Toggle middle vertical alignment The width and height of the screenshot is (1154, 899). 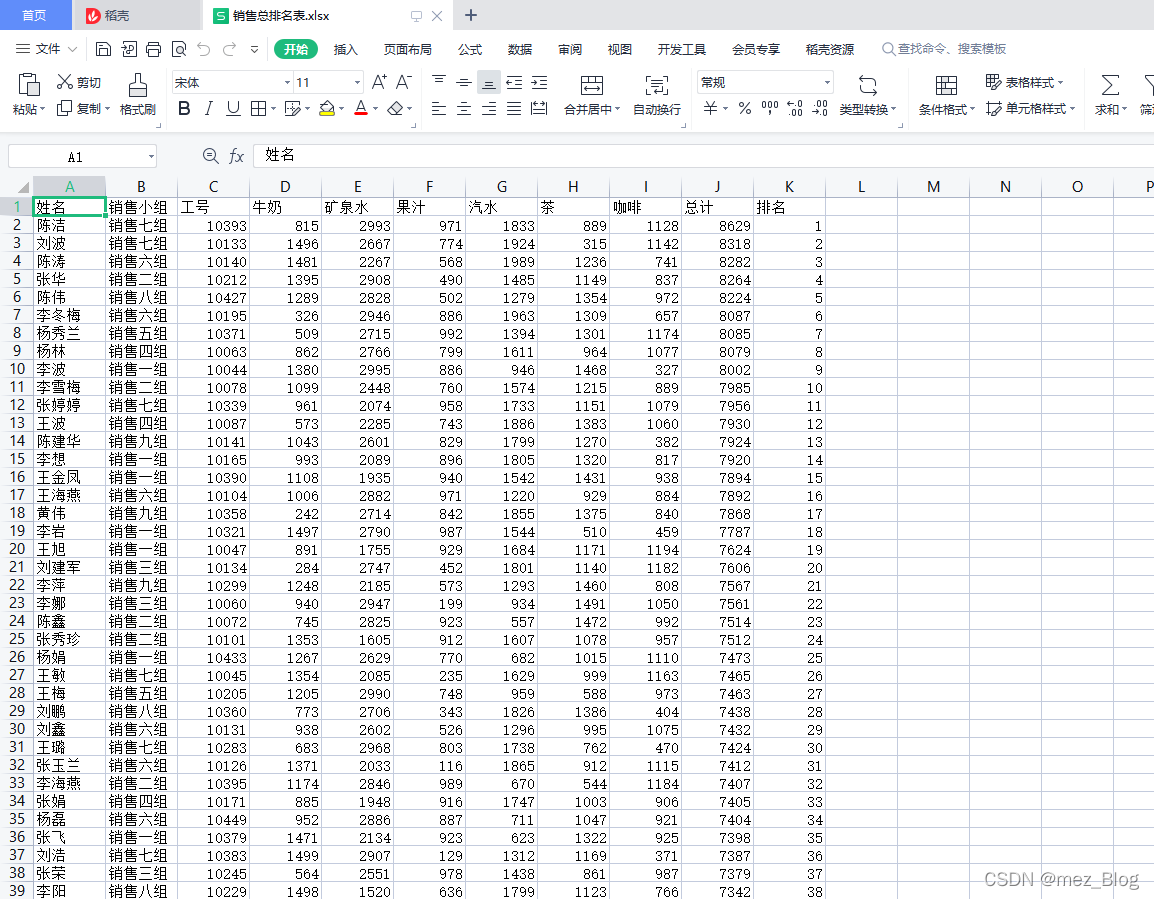point(464,82)
